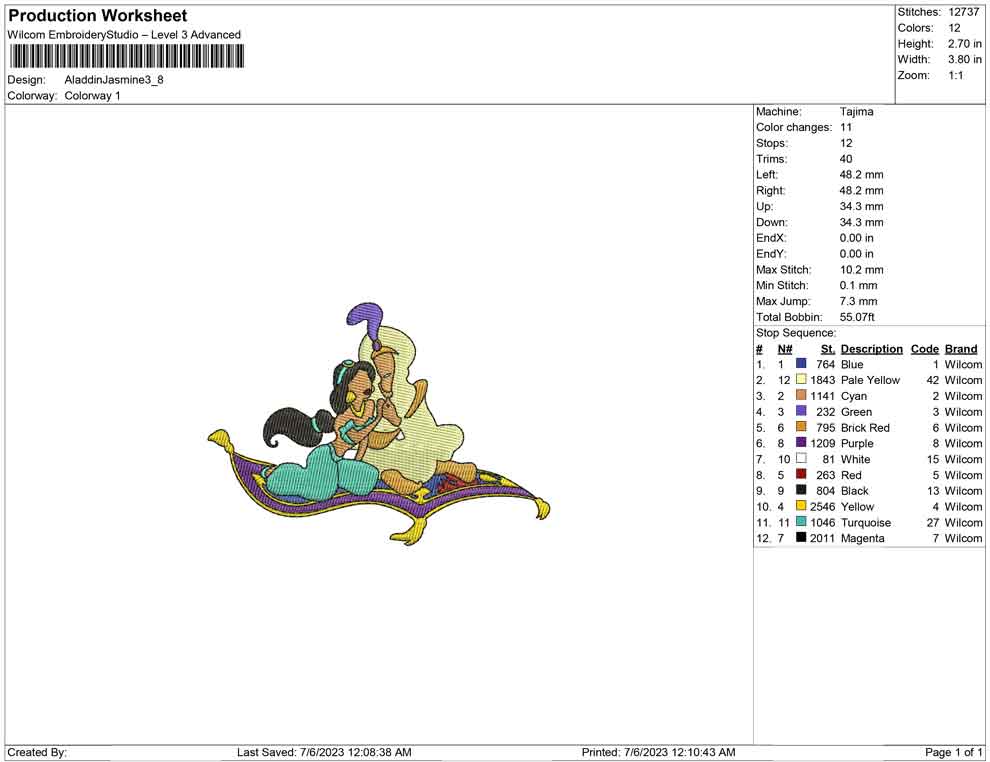Screen dimensions: 990x762
Task: Click the barcode under the worksheet title
Action: (x=127, y=56)
